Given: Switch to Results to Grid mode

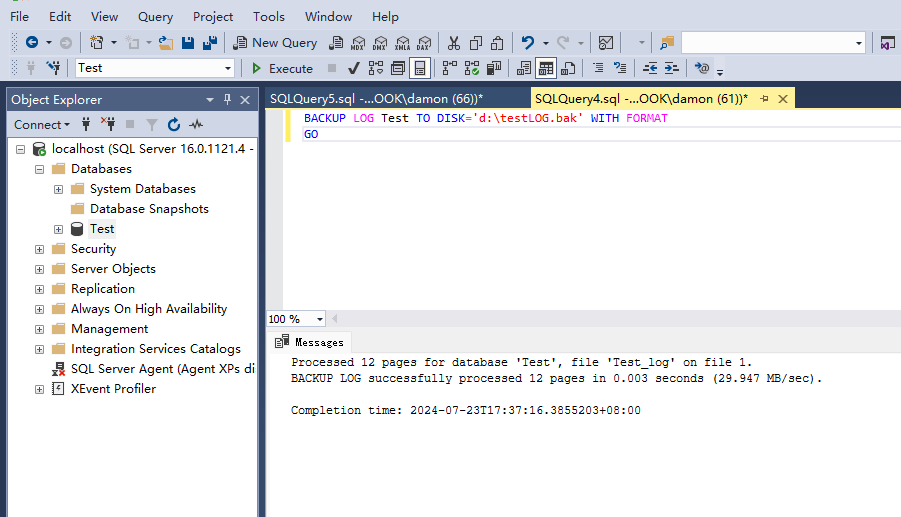Looking at the screenshot, I should click(x=545, y=68).
